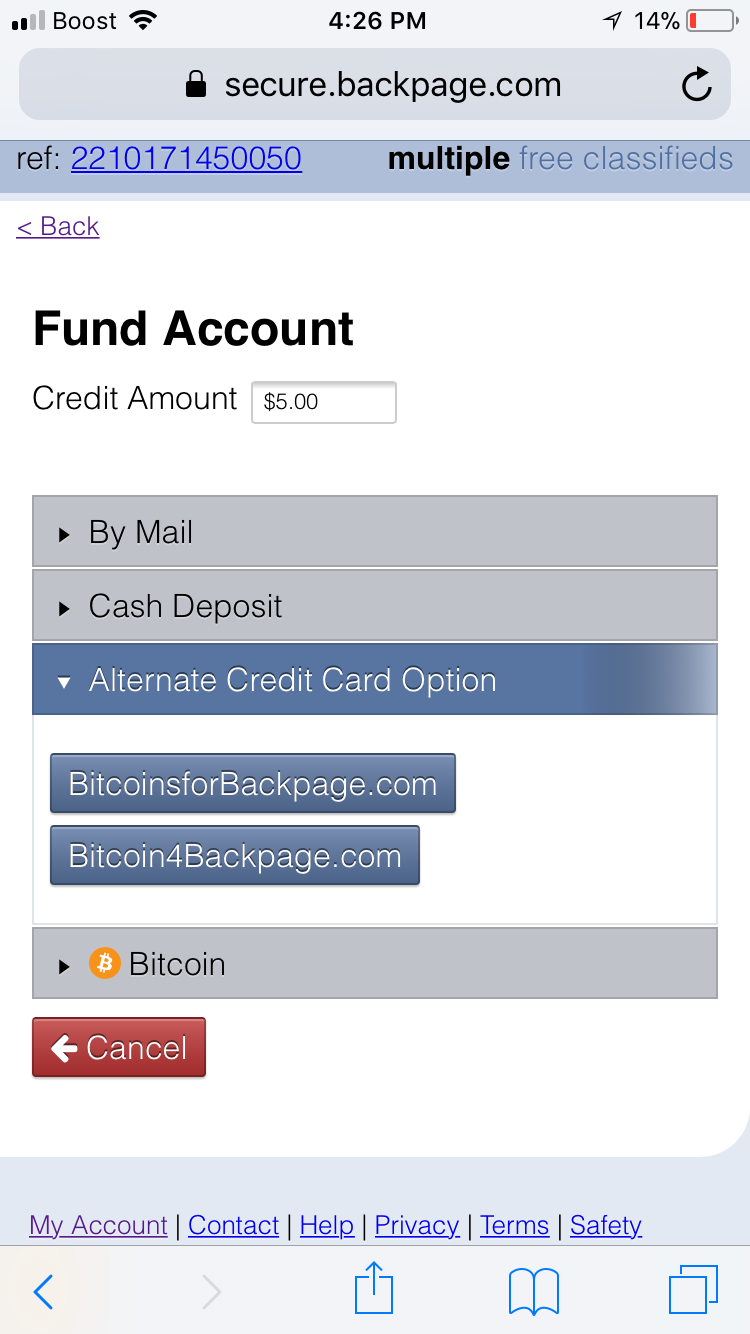Open the Safari share sheet icon
Screen dimensions: 750x1334
click(x=375, y=1288)
